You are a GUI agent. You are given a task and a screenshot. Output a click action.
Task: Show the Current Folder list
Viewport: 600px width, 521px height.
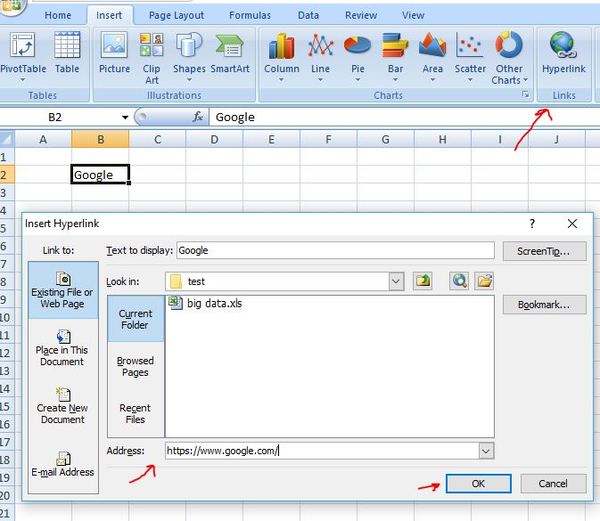click(x=136, y=319)
